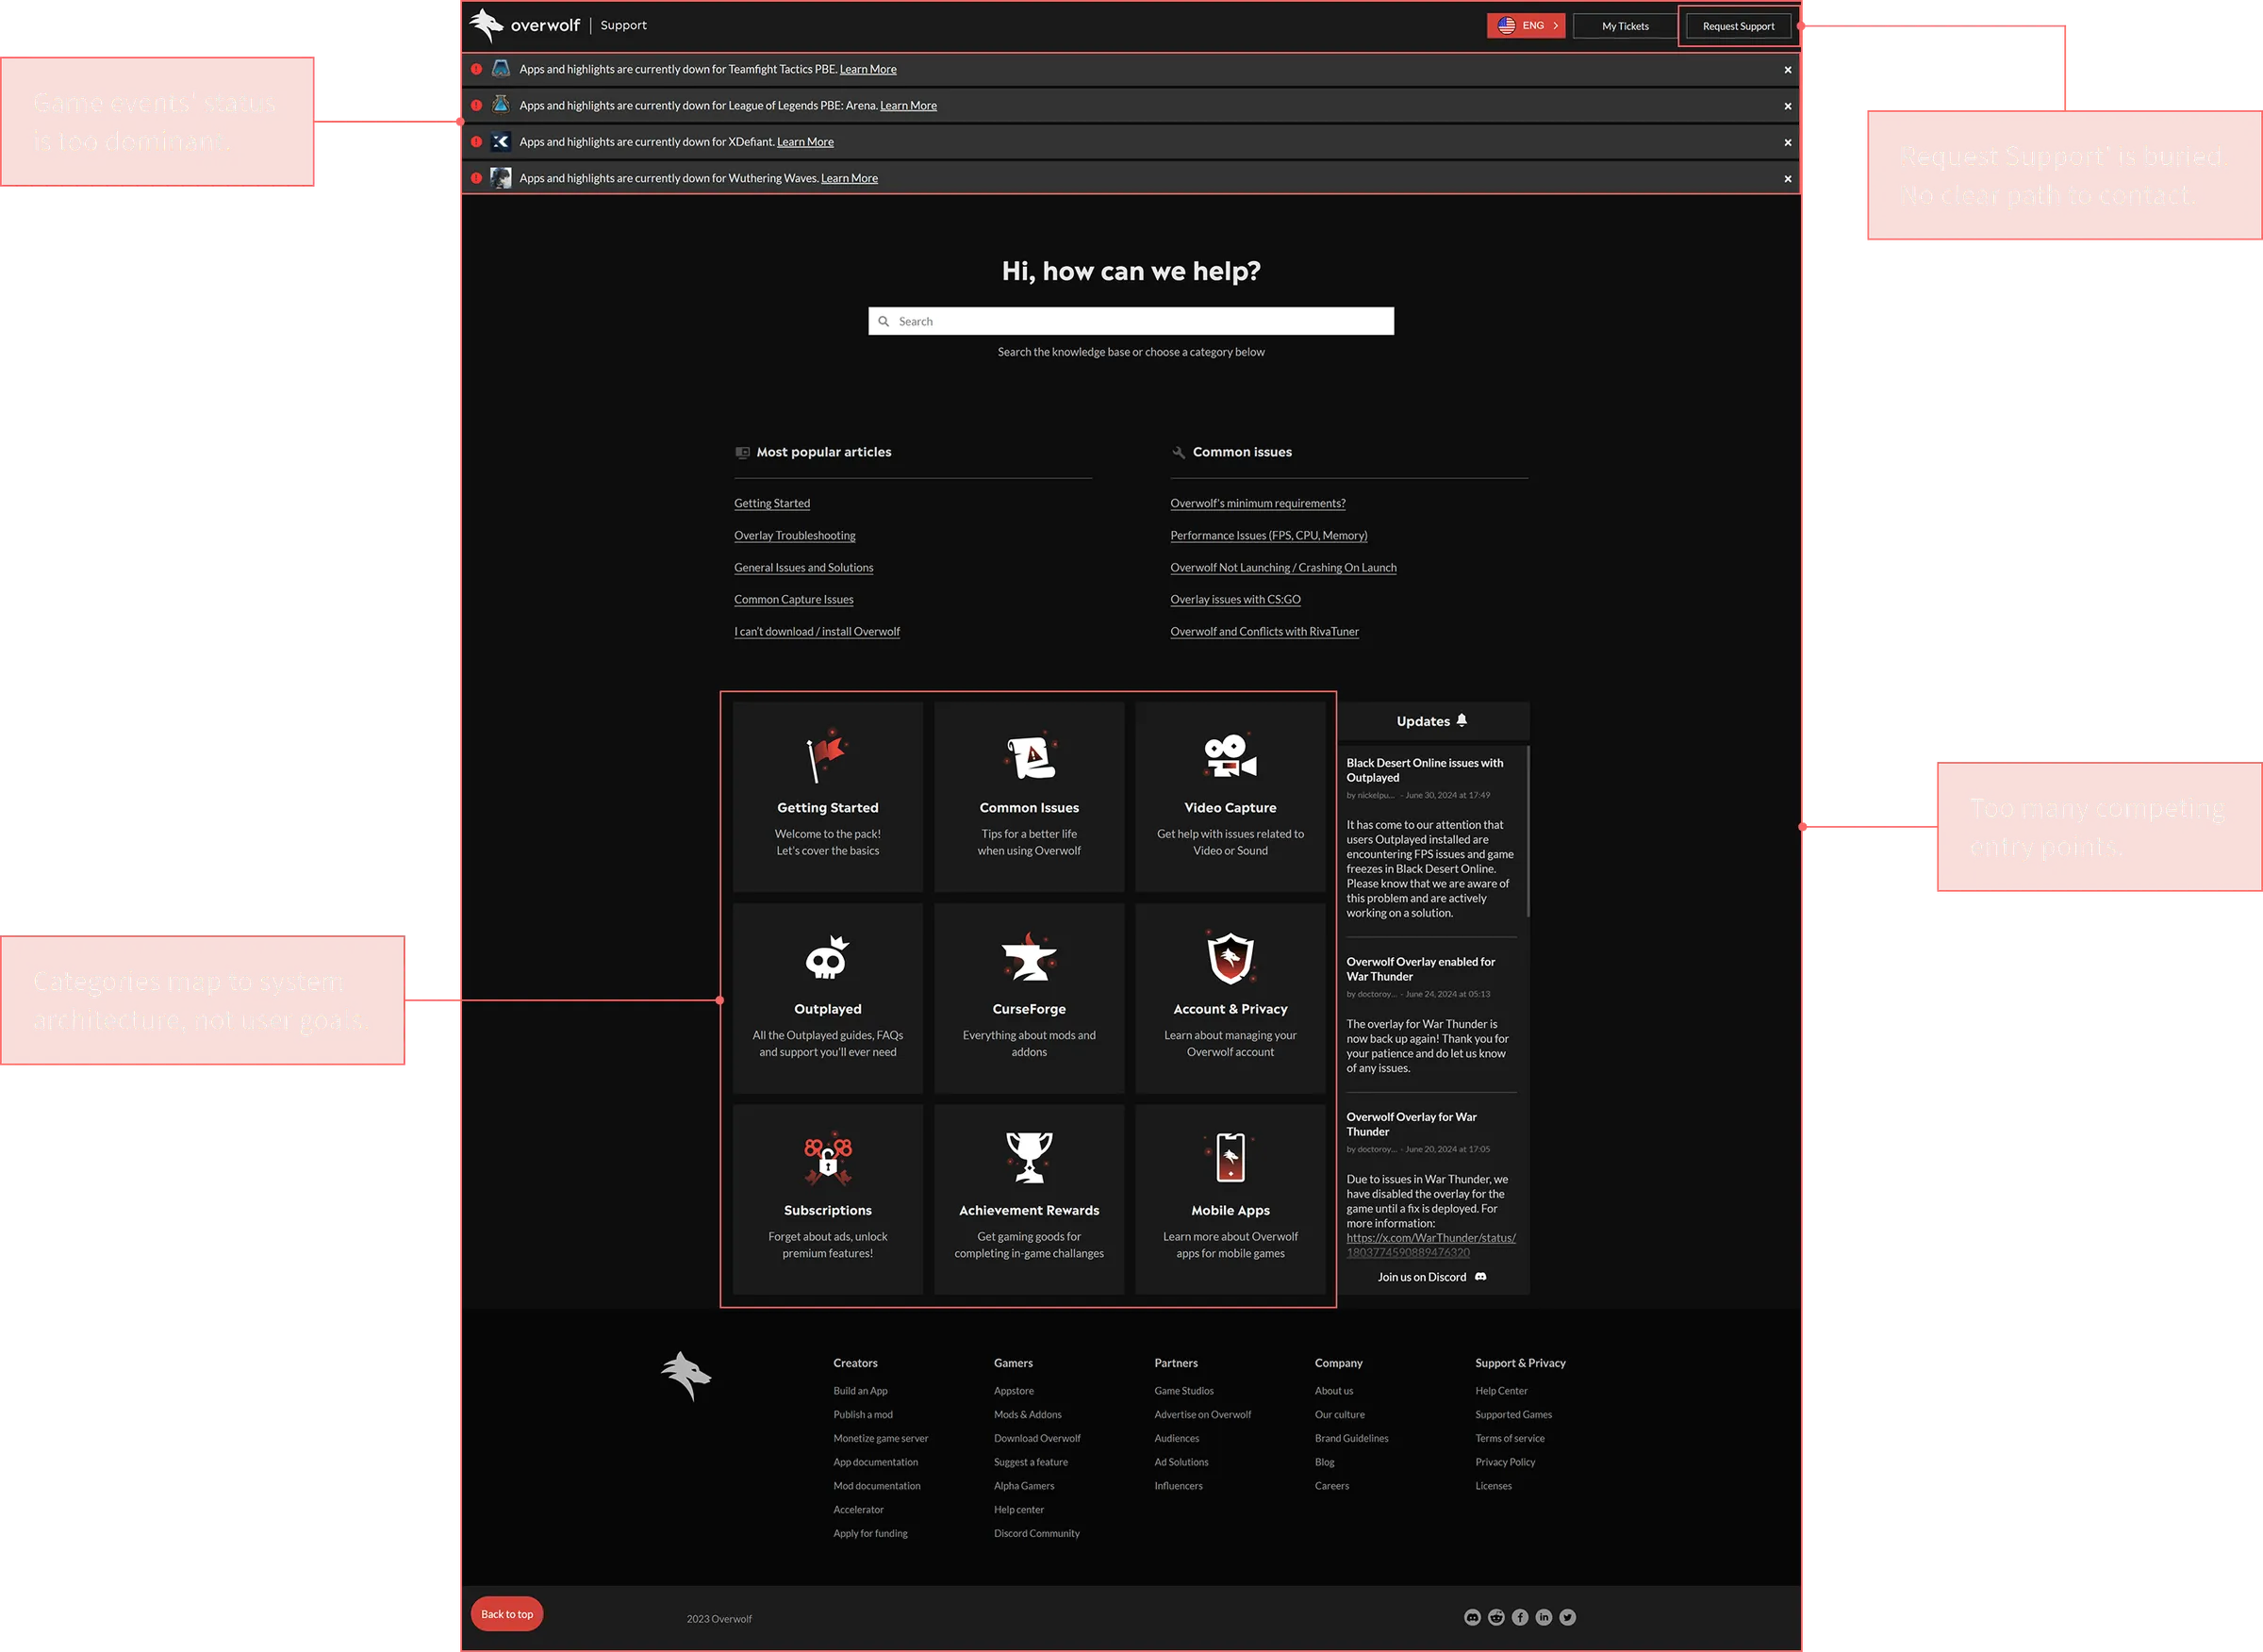Dismiss the Teamfight Tactics PBE alert
This screenshot has height=1652, width=2263.
pyautogui.click(x=1788, y=70)
